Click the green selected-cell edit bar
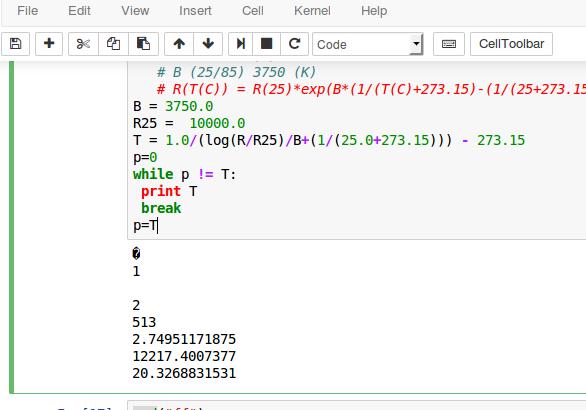 point(12,226)
